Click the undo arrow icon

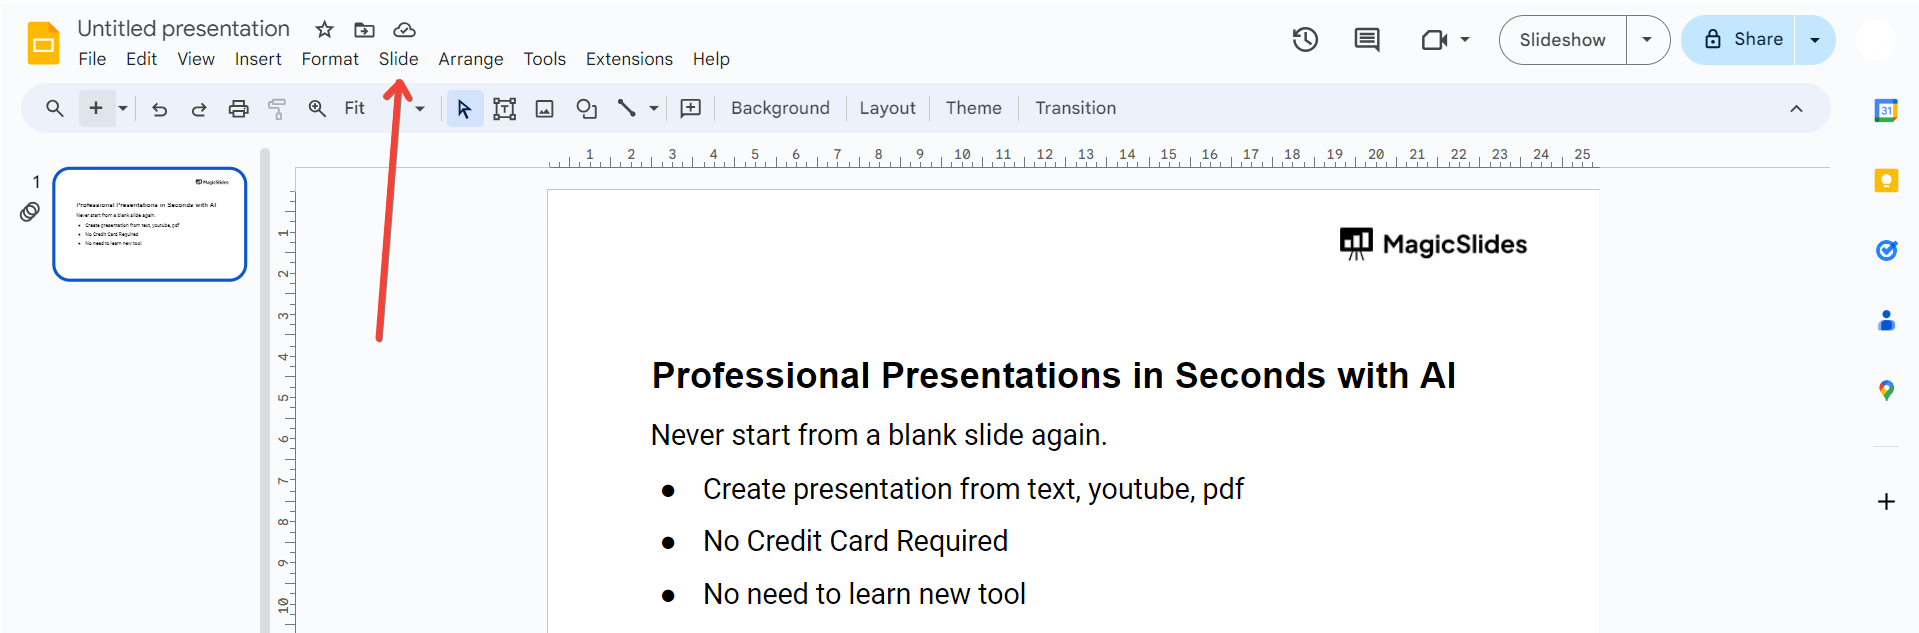pyautogui.click(x=159, y=109)
